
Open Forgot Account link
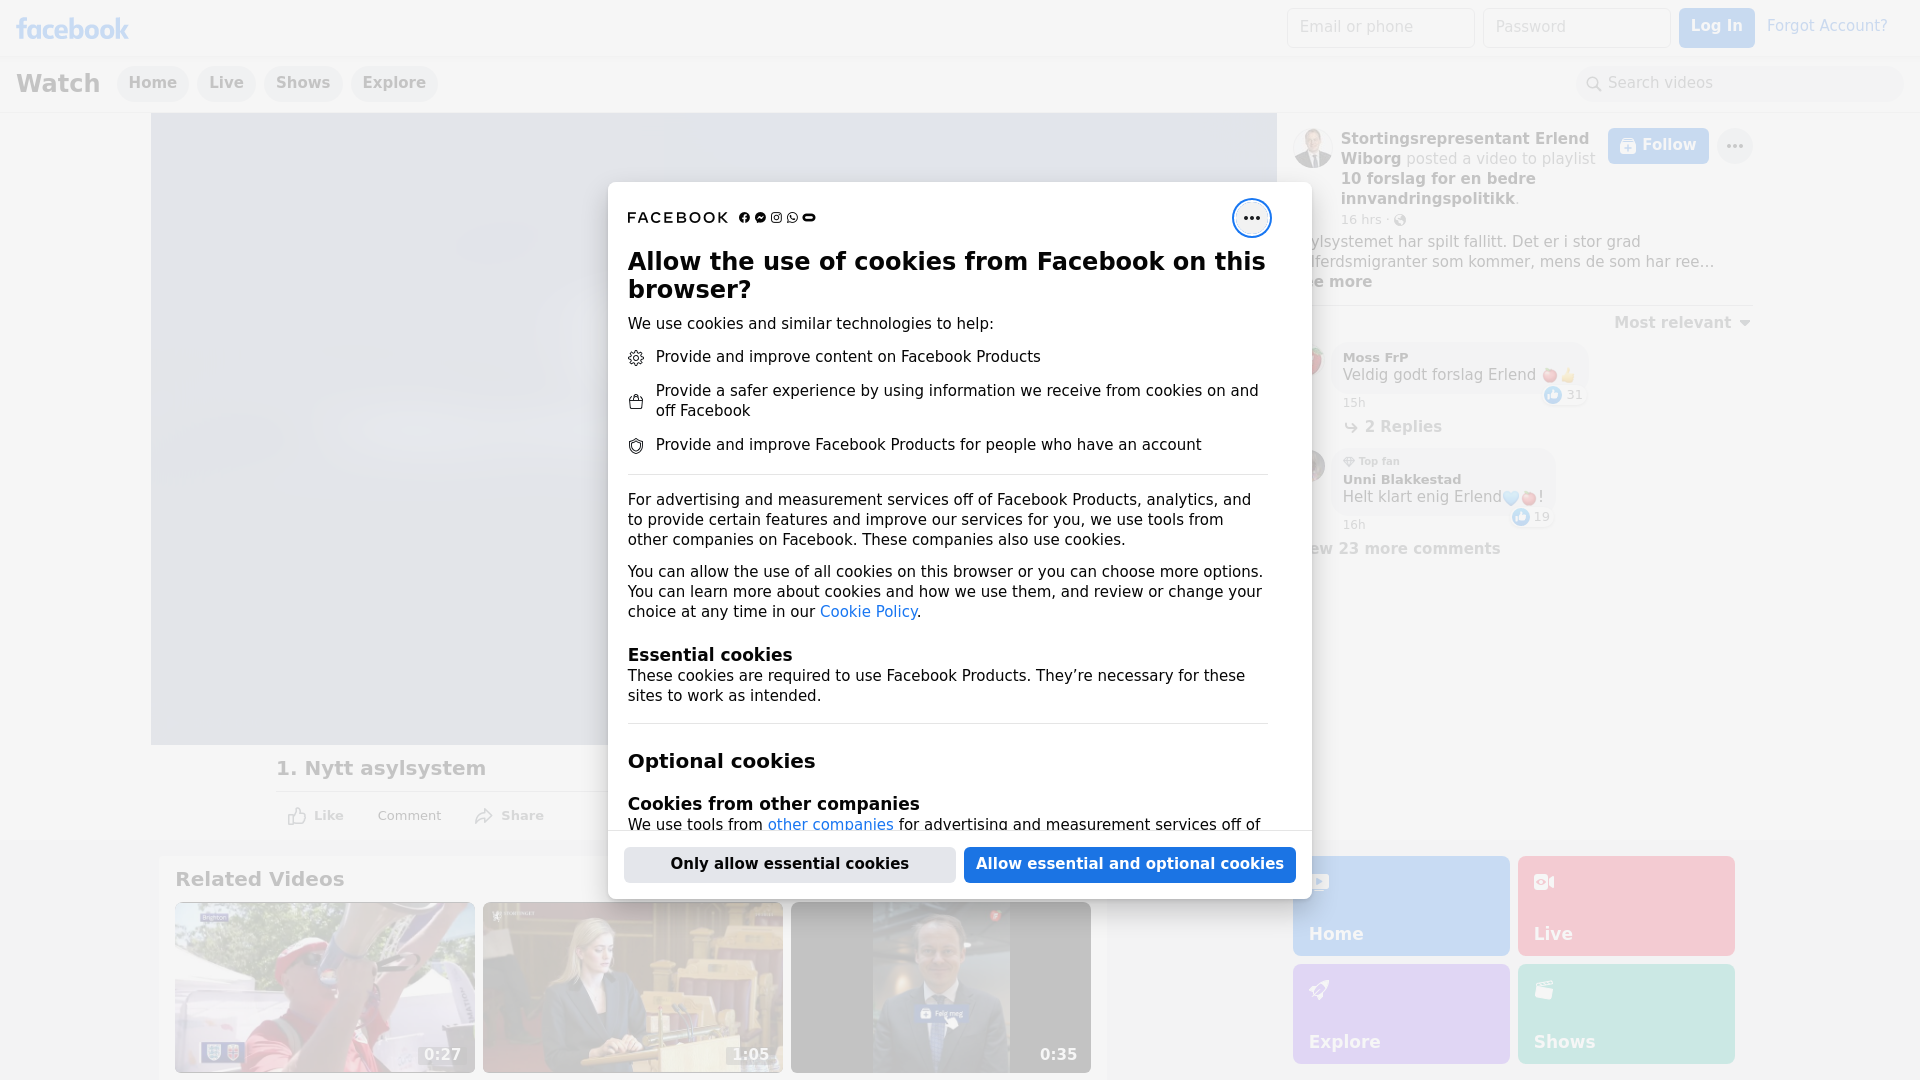click(x=1826, y=26)
